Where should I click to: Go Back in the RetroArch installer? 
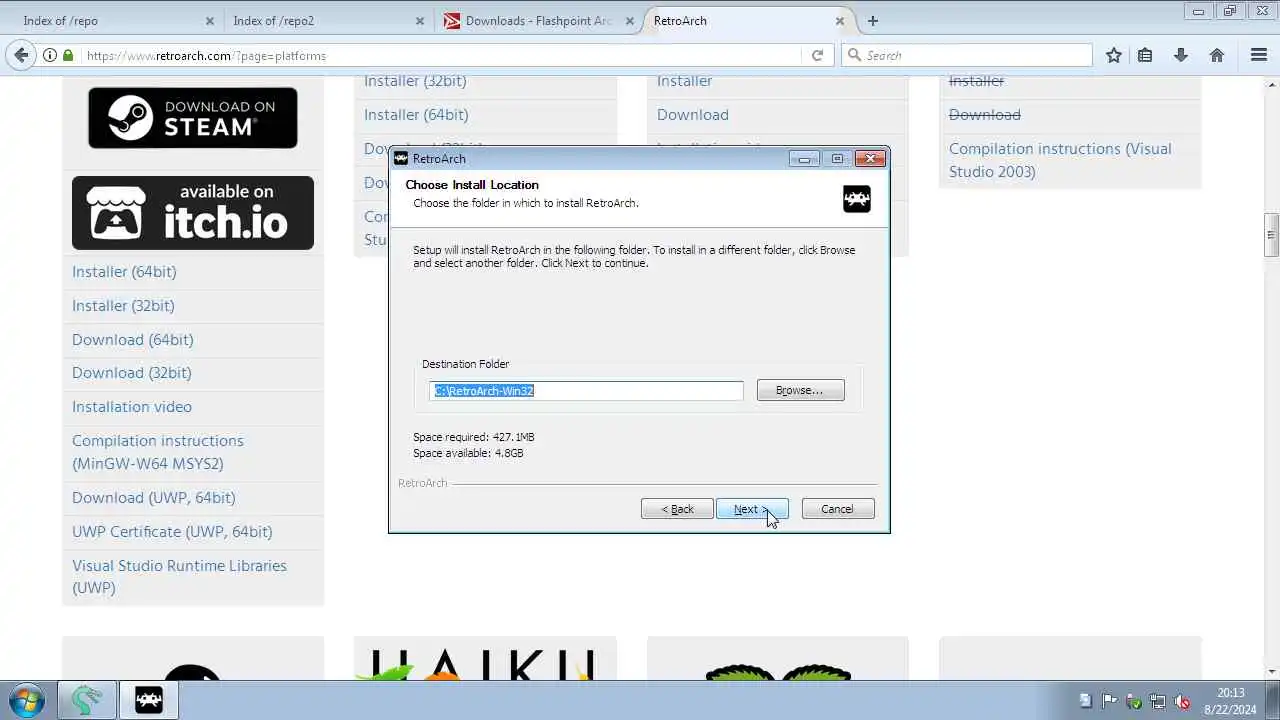677,509
